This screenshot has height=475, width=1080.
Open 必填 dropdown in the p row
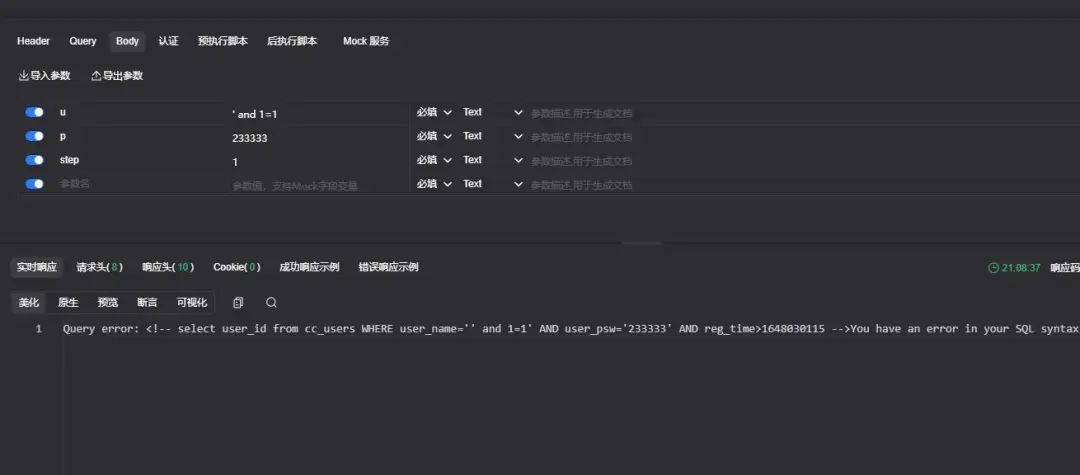click(434, 136)
